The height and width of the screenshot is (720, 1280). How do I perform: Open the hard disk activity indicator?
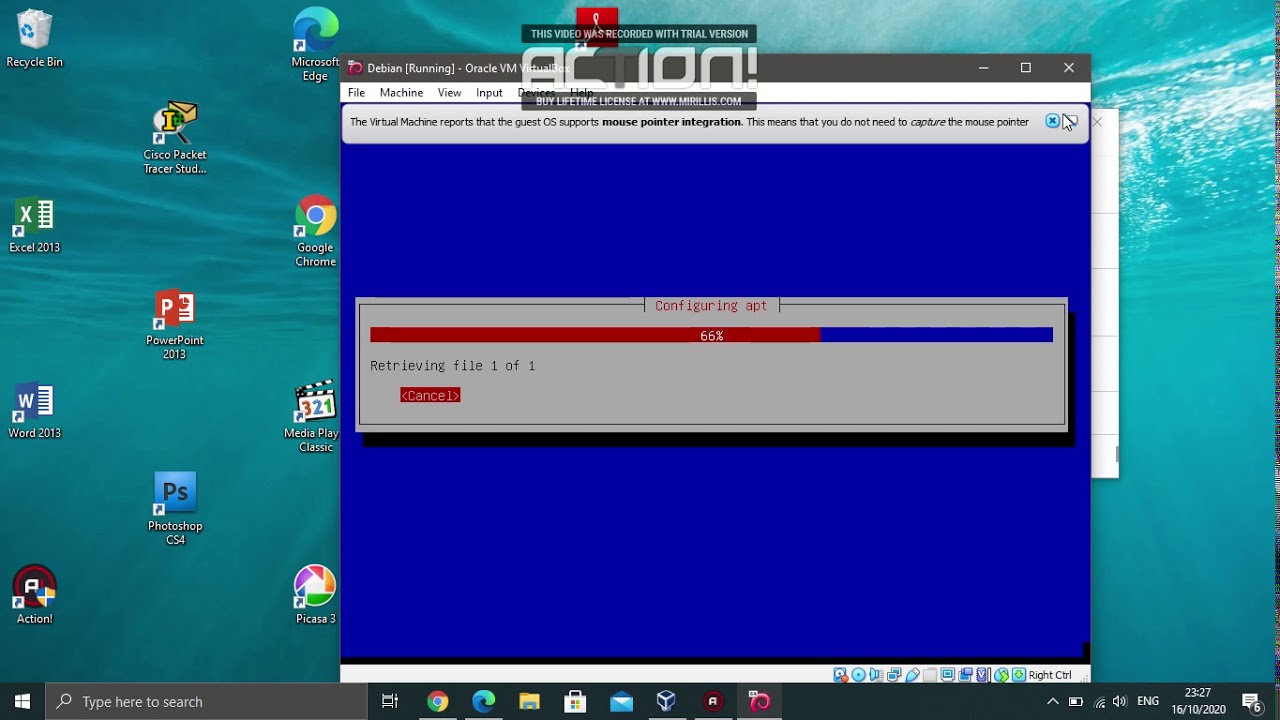(840, 675)
